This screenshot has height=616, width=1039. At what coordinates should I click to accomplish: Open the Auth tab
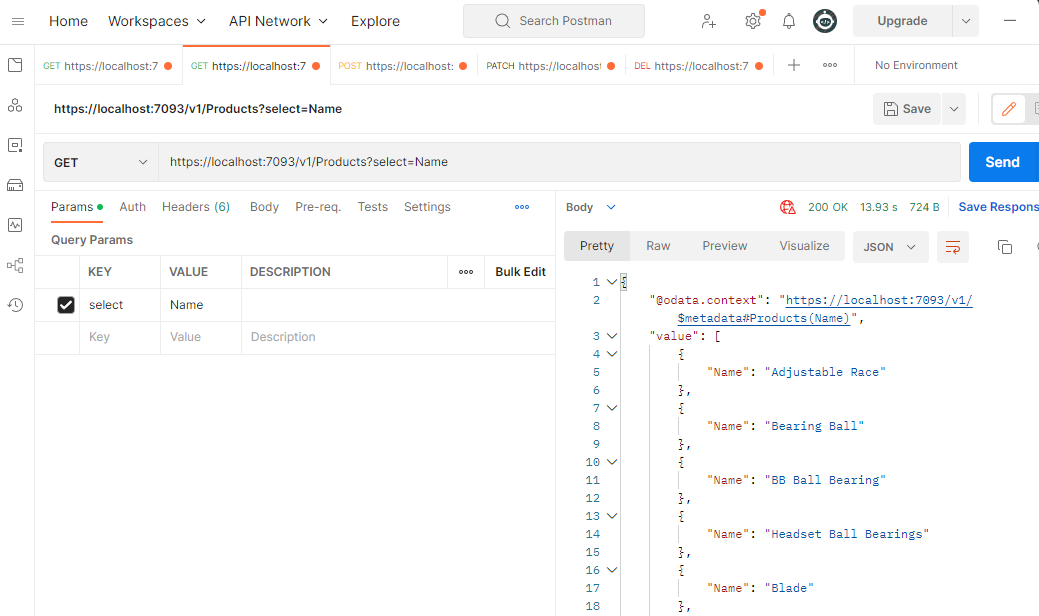point(133,207)
